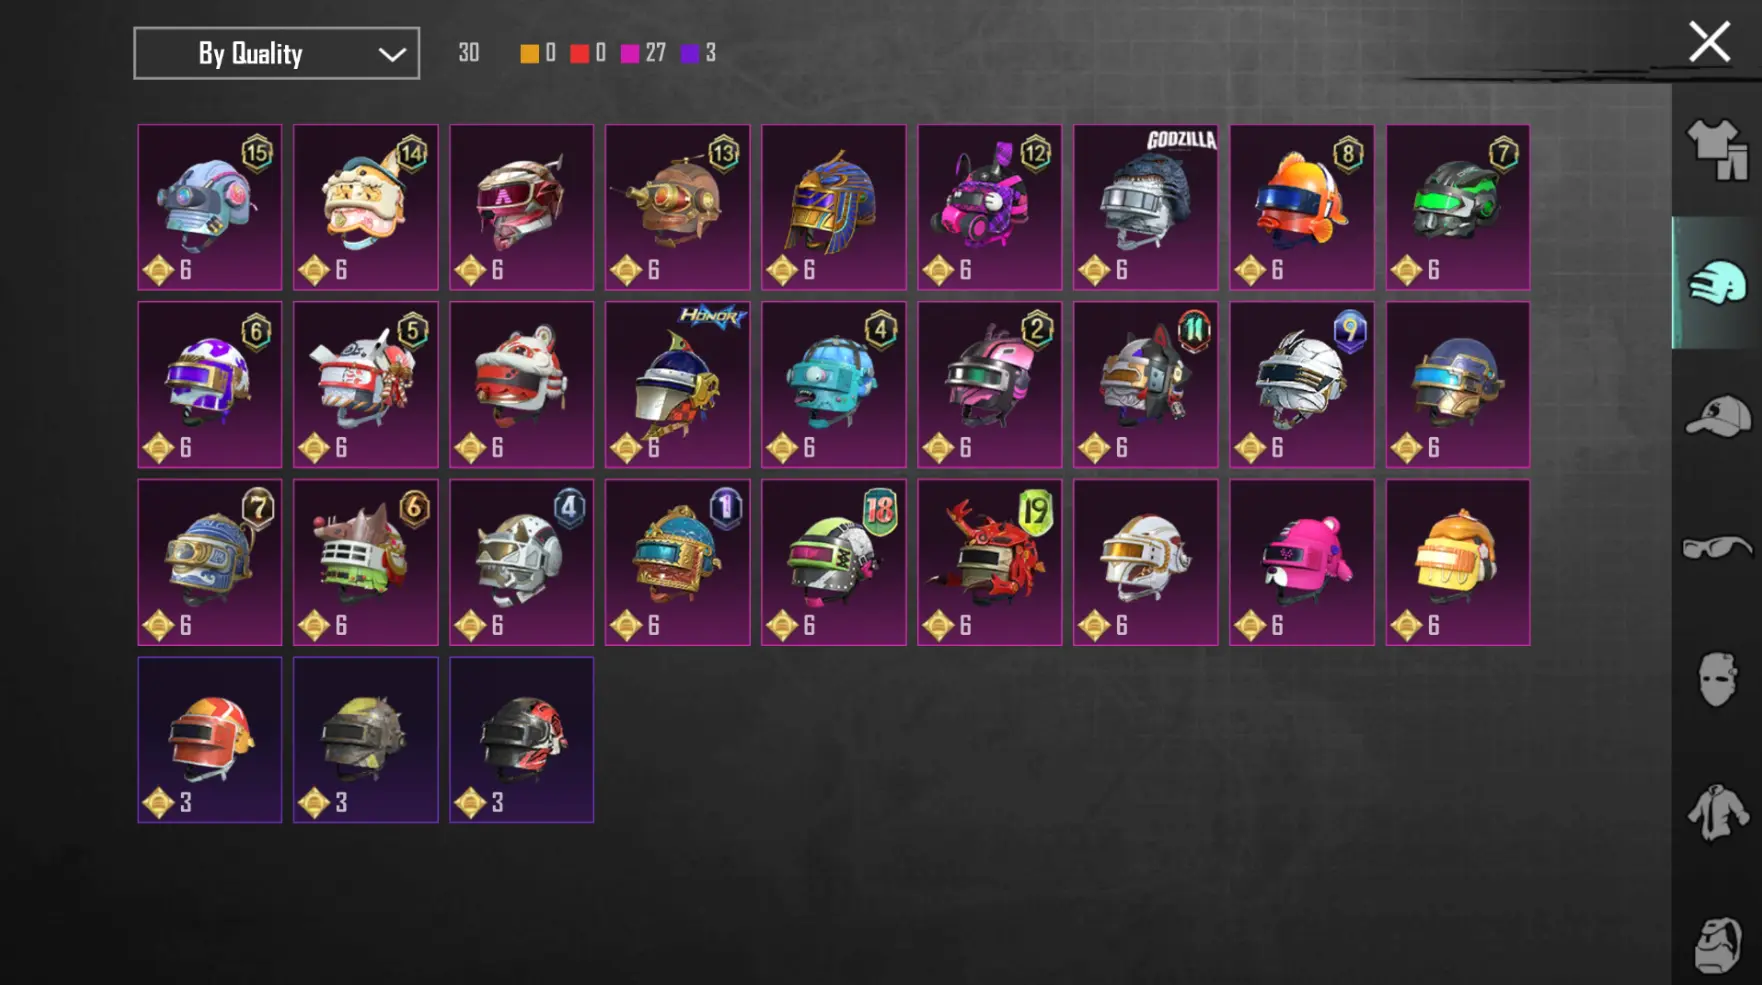The width and height of the screenshot is (1762, 985).
Task: Open the jacket category icon
Action: click(1717, 812)
